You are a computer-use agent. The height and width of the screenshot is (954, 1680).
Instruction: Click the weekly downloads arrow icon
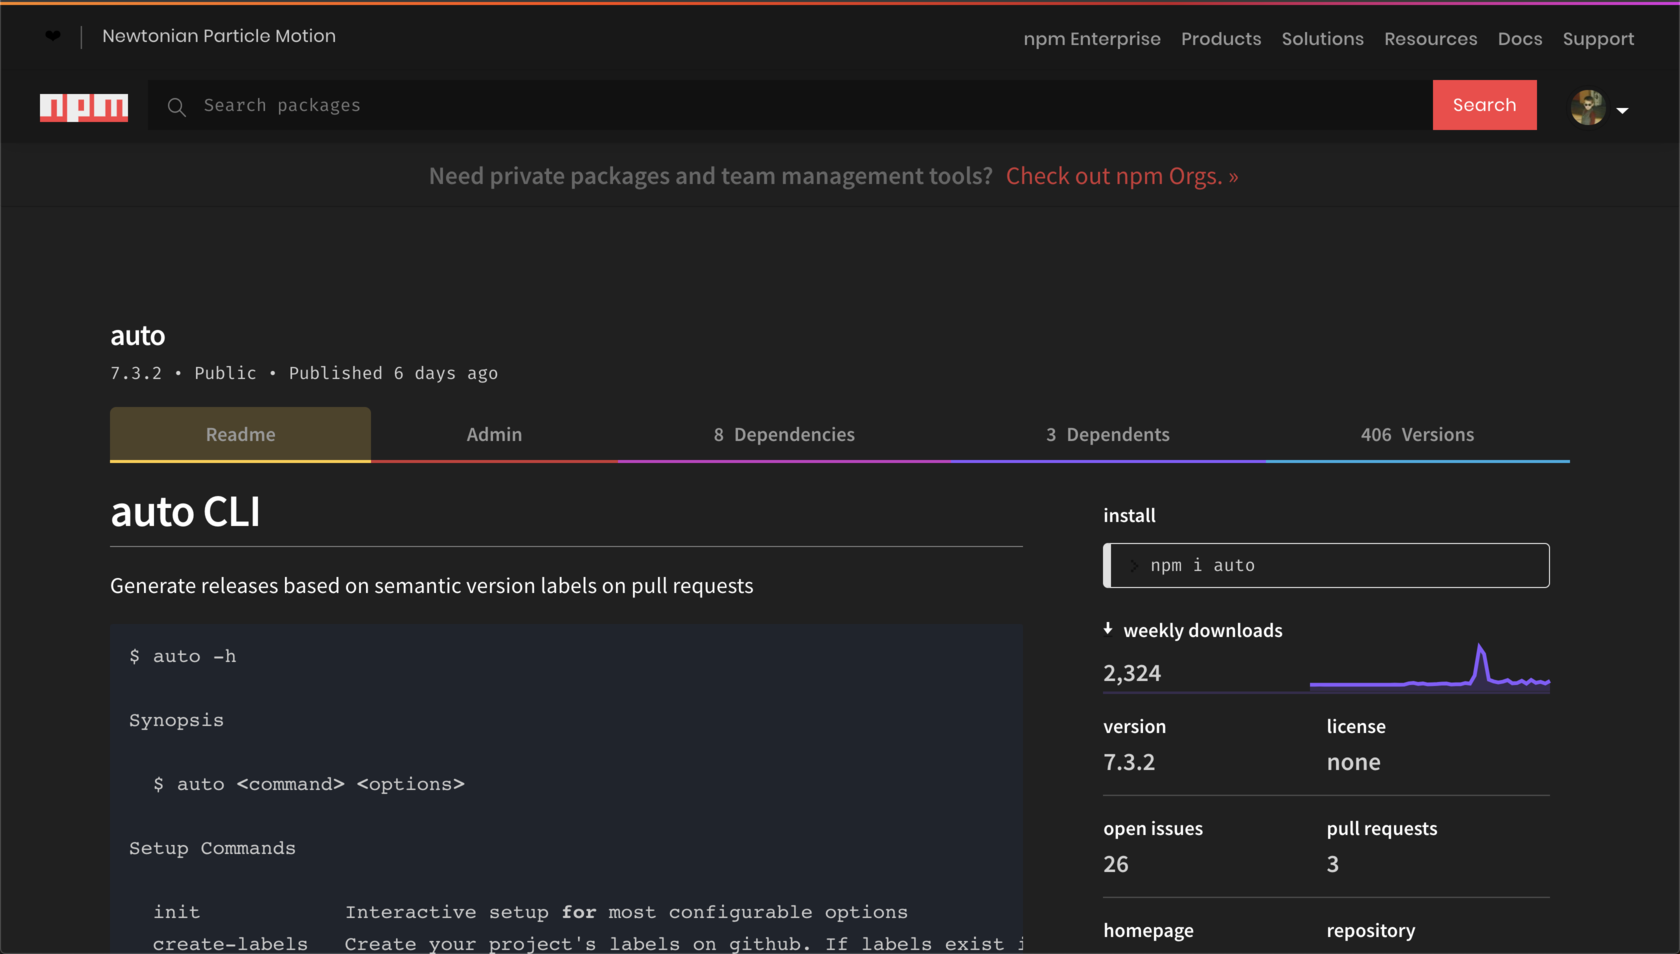pos(1108,629)
